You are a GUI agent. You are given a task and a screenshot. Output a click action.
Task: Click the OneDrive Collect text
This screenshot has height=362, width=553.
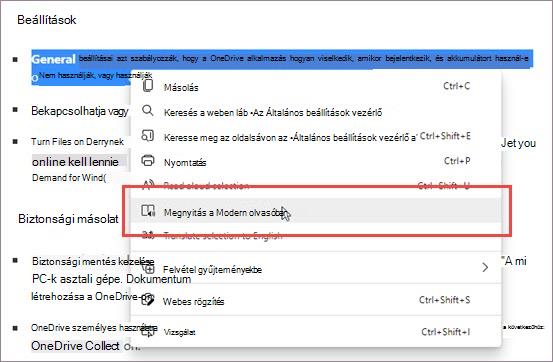tap(75, 346)
